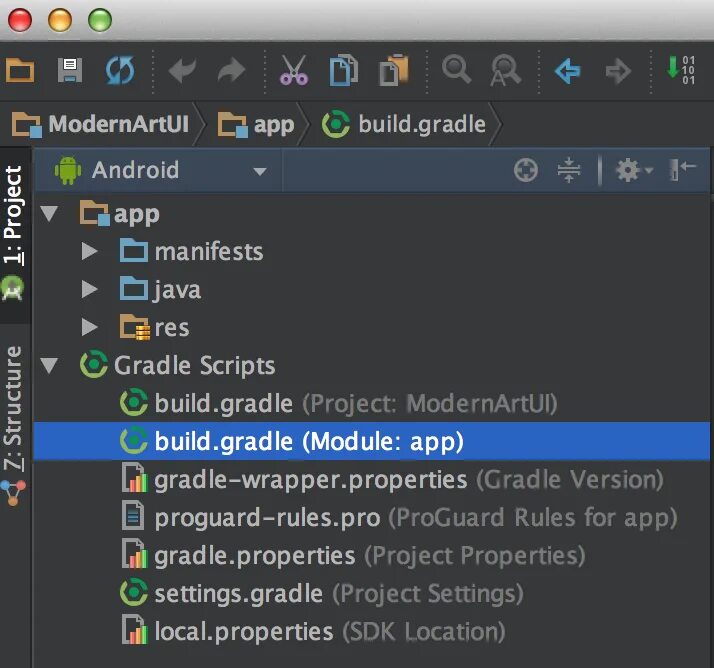
Task: Select the app module label
Action: coord(137,214)
